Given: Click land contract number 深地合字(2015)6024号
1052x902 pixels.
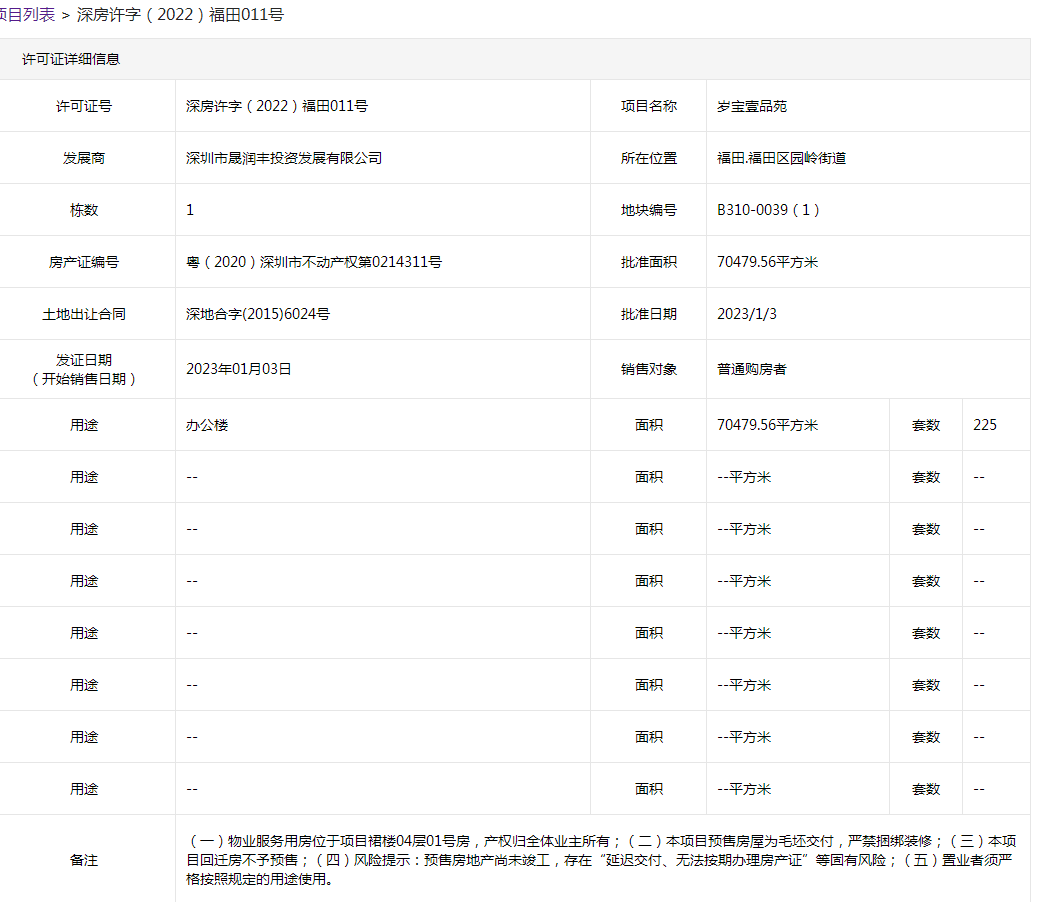Looking at the screenshot, I should point(258,314).
